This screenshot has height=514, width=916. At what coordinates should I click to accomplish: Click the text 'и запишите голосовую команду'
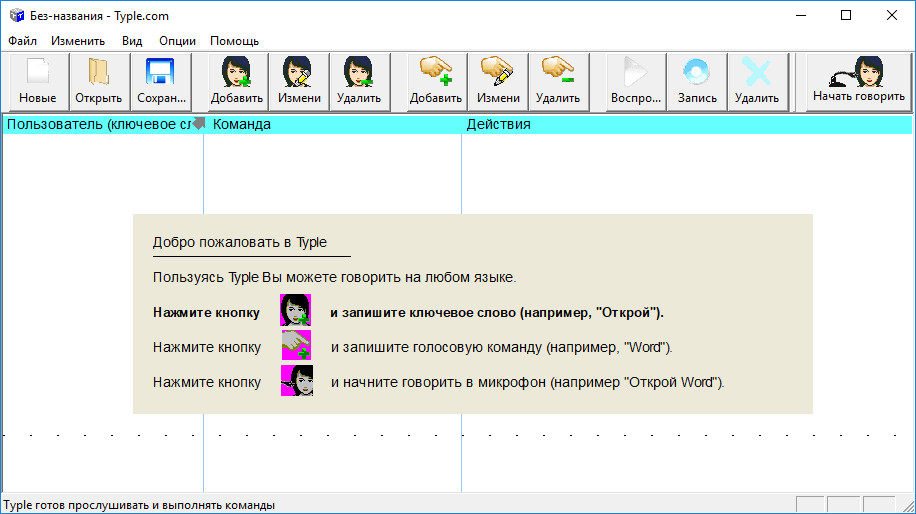click(x=436, y=348)
